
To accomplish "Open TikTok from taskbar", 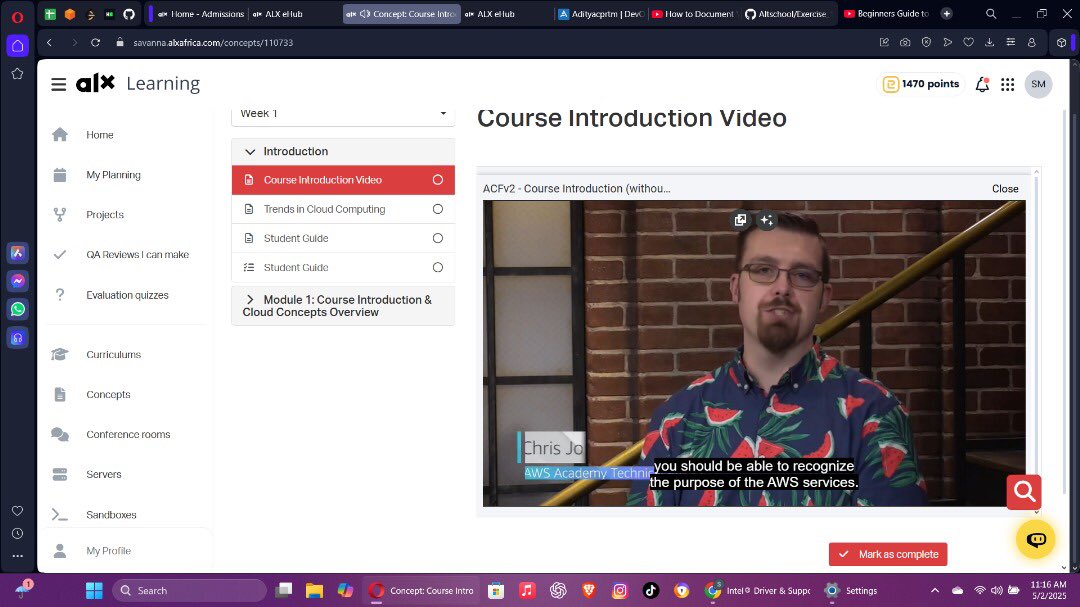I will 650,590.
